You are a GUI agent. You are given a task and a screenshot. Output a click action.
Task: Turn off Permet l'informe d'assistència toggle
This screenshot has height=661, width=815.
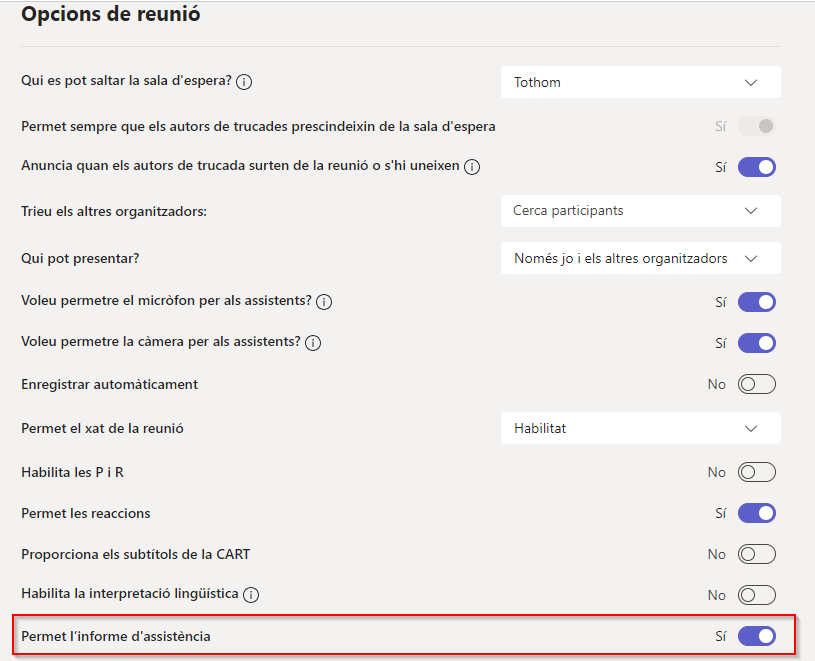[x=757, y=636]
